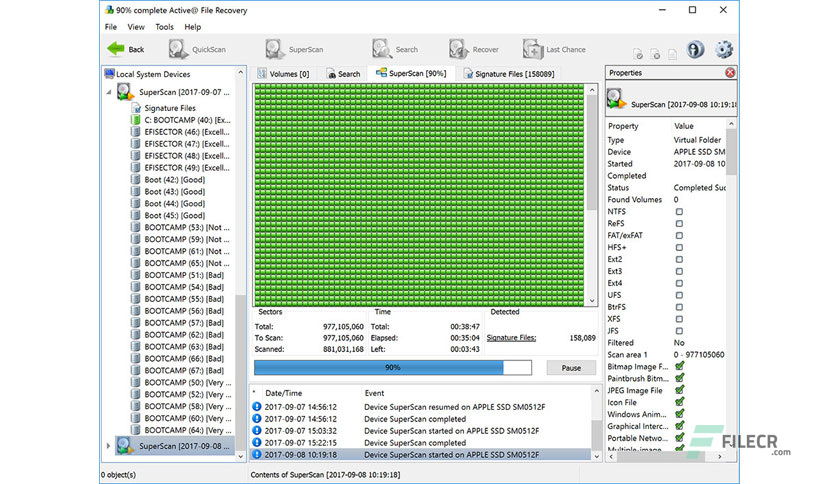Screen dimensions: 836x484
Task: Click SuperScan icon in Properties header
Action: [x=617, y=99]
